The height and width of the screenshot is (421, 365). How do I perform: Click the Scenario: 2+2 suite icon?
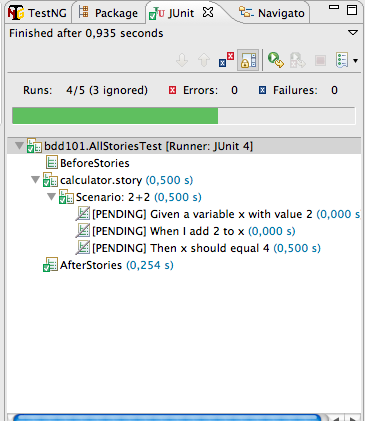click(66, 197)
